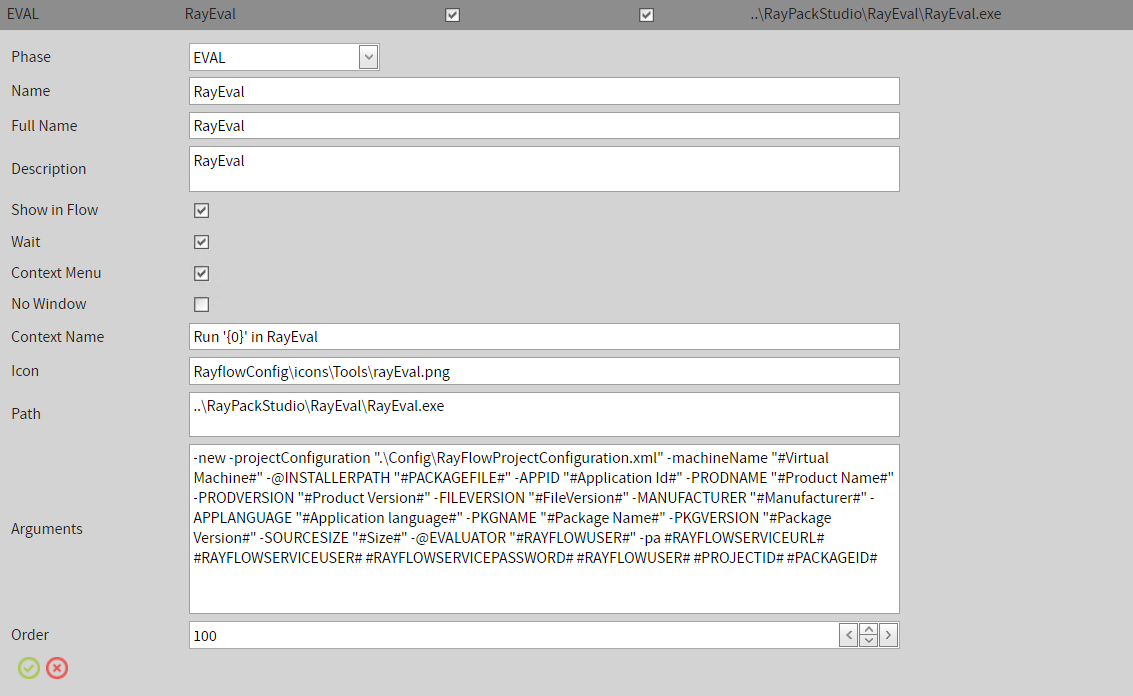Decrease Order with the left arrow button
Image resolution: width=1133 pixels, height=696 pixels.
(x=848, y=635)
